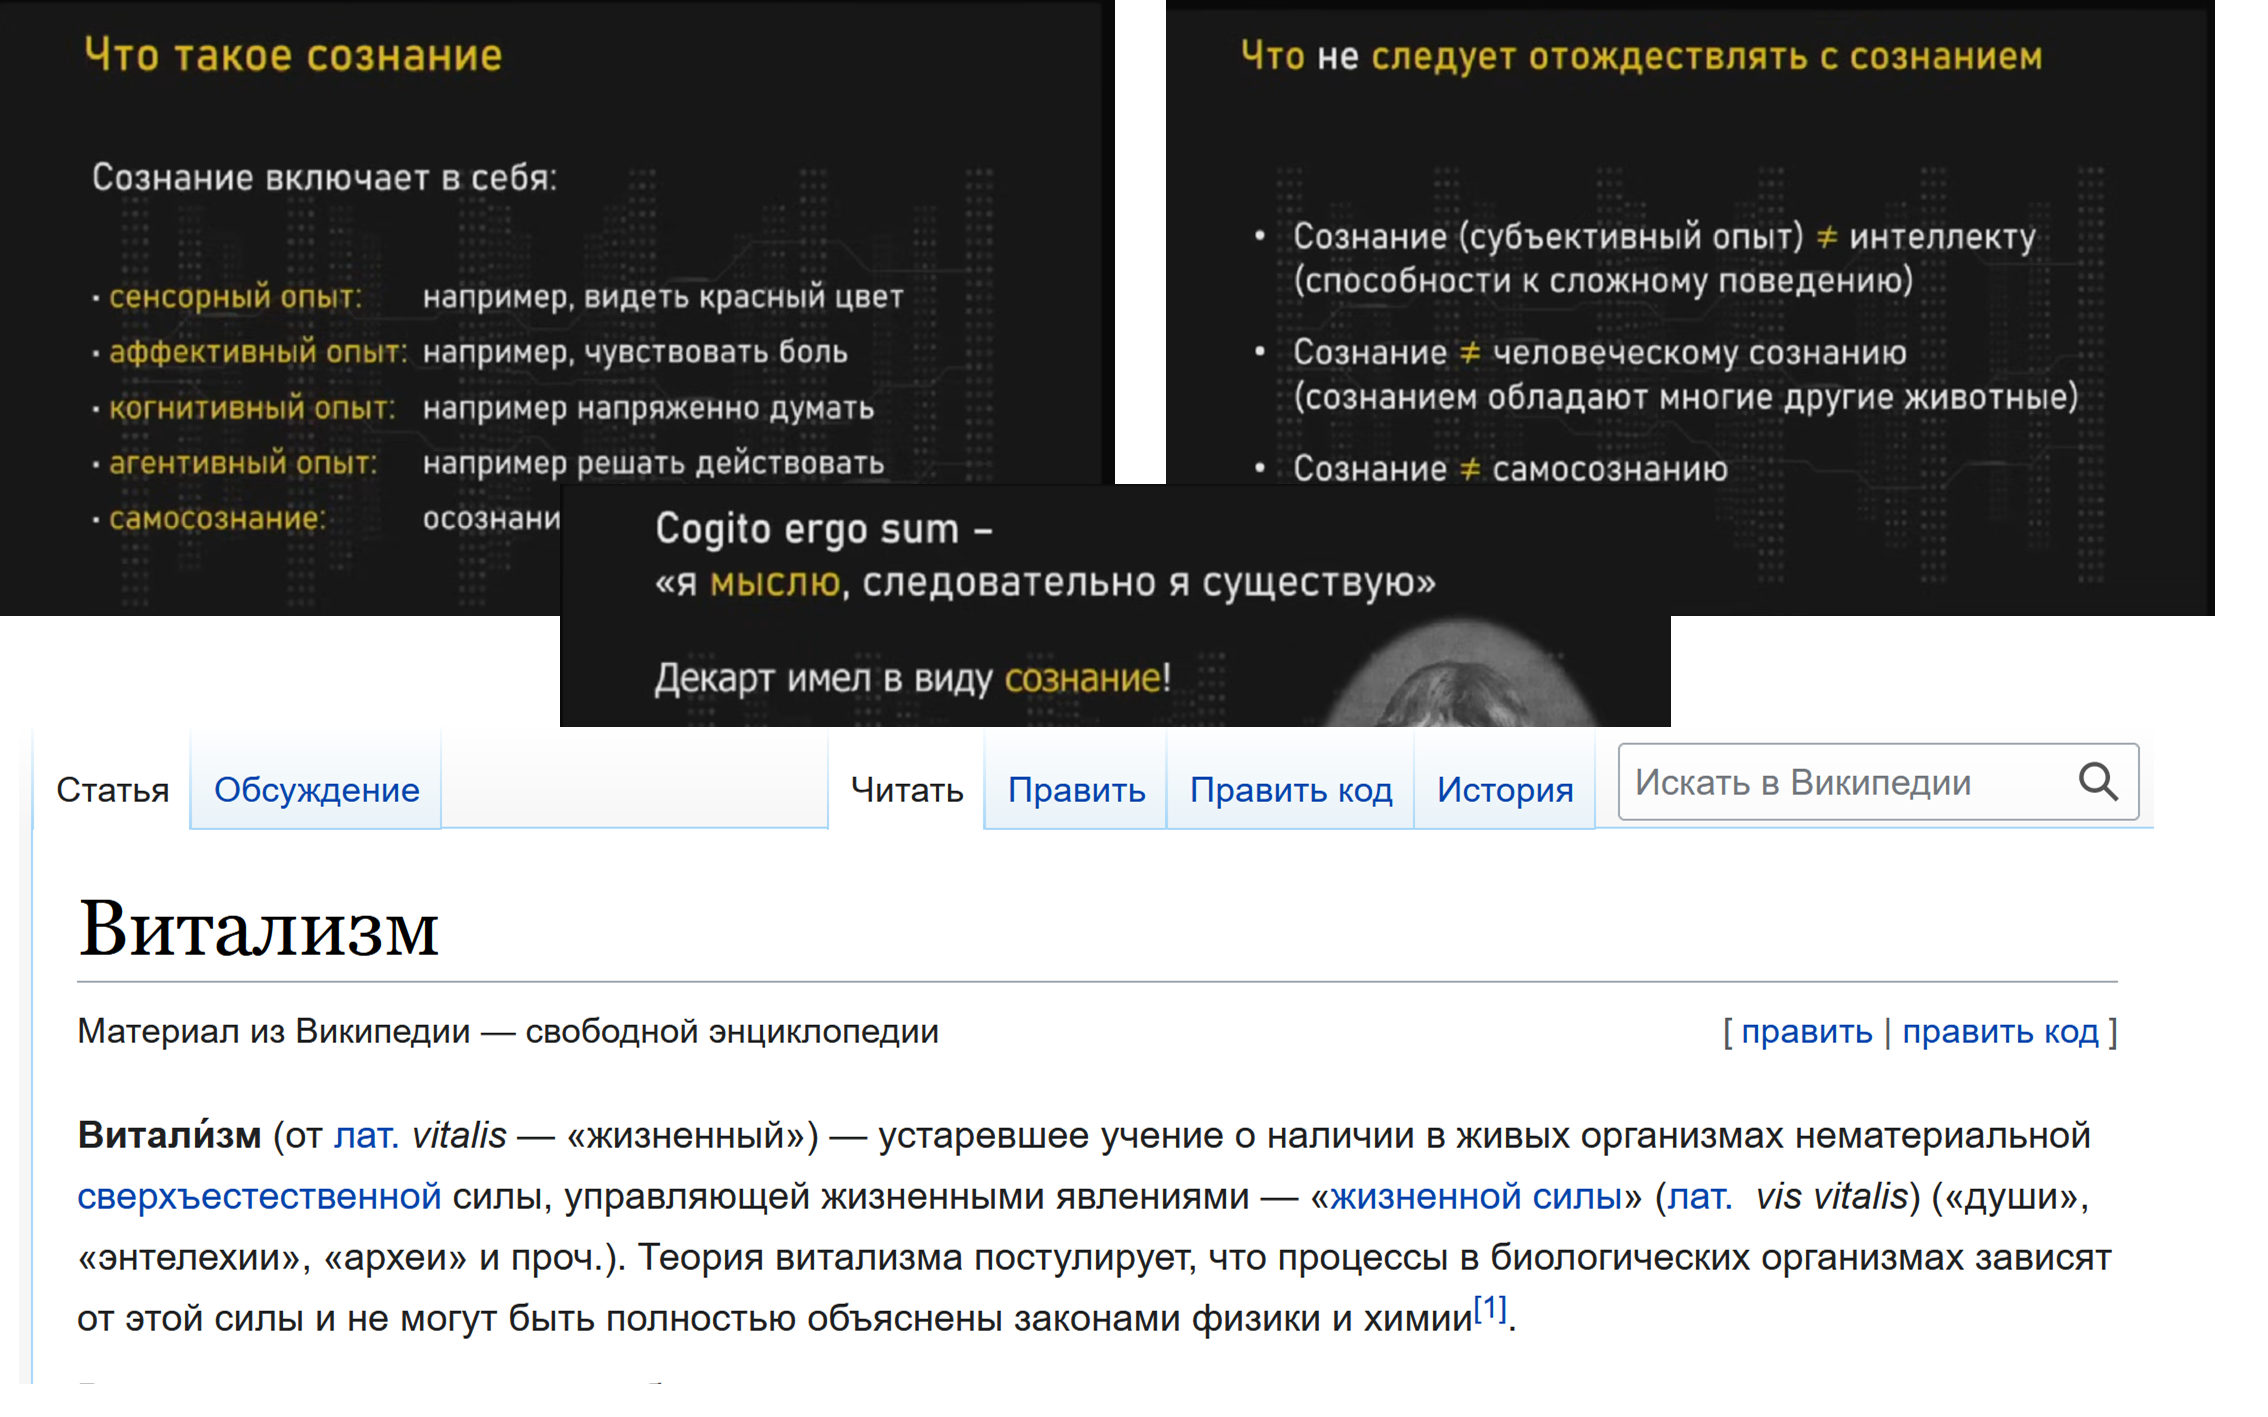This screenshot has height=1417, width=2268.
Task: Click 'например, видеть красный цвет' text
Action: (663, 297)
